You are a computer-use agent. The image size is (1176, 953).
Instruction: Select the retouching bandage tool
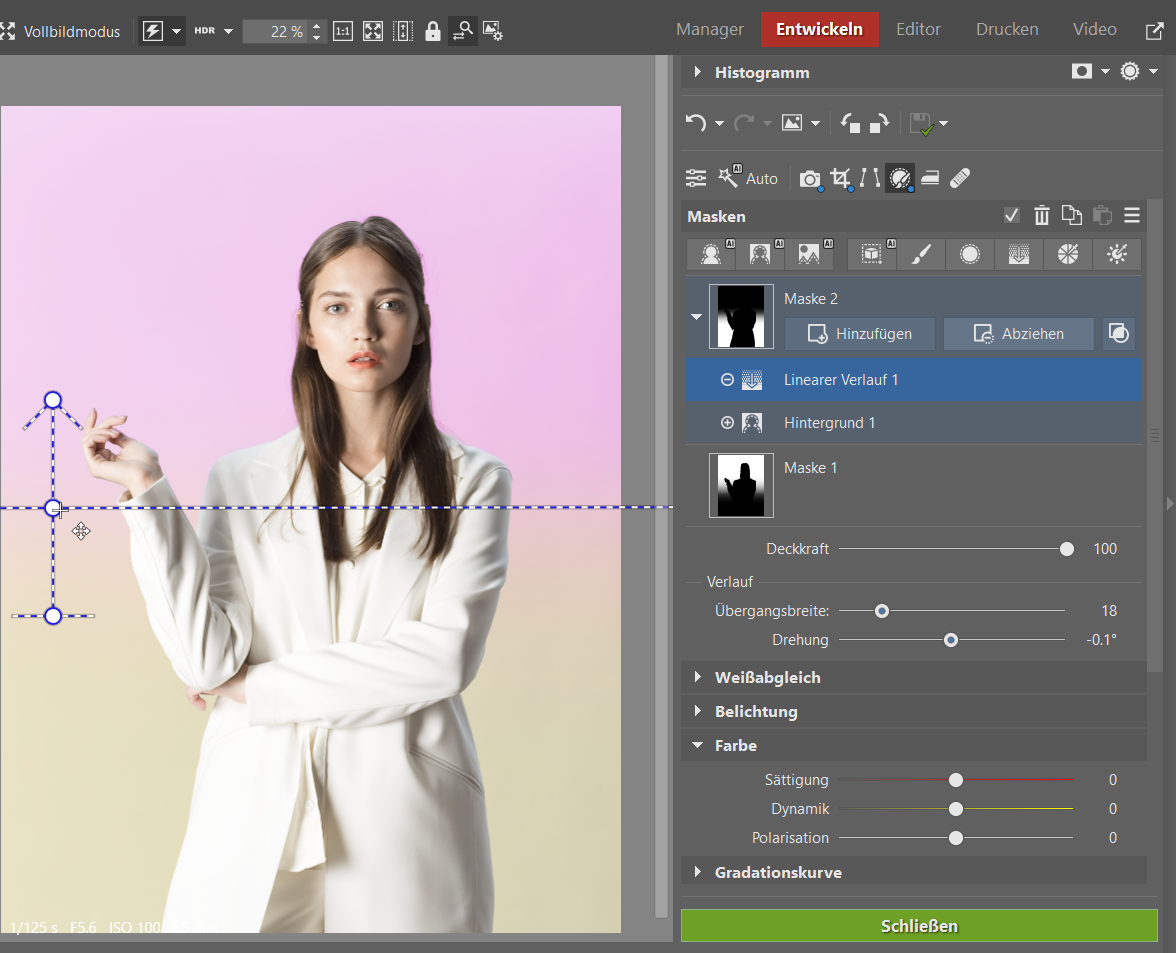959,179
